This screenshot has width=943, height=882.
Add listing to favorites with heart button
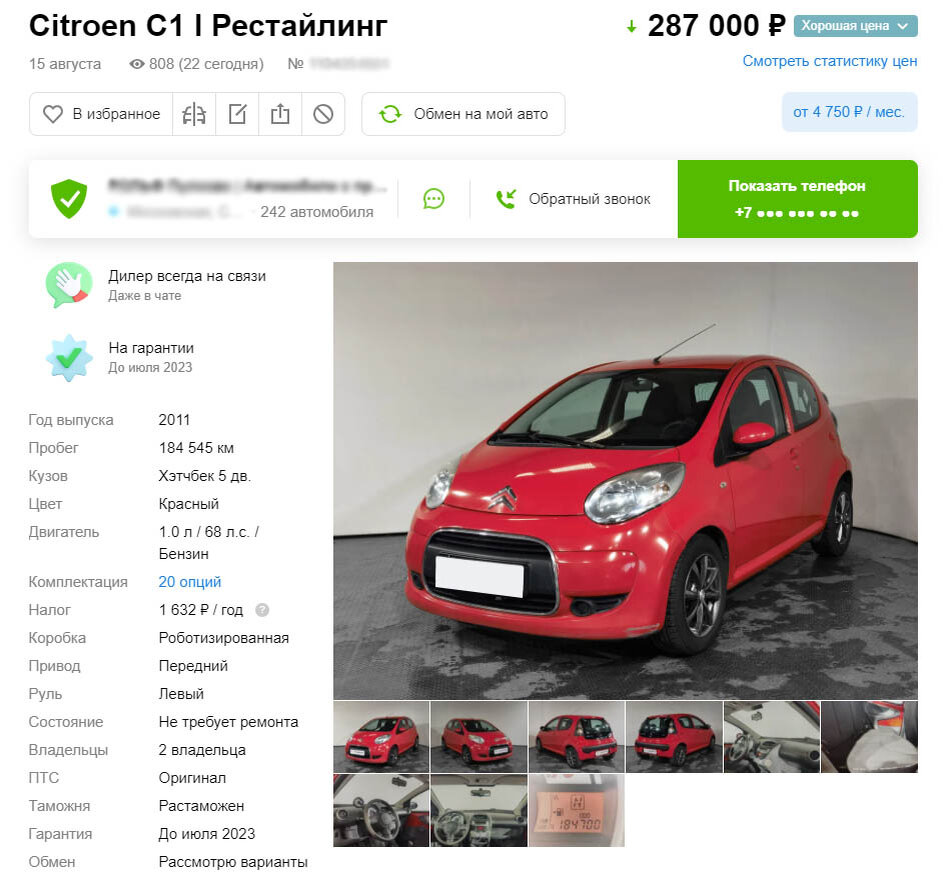pos(101,114)
